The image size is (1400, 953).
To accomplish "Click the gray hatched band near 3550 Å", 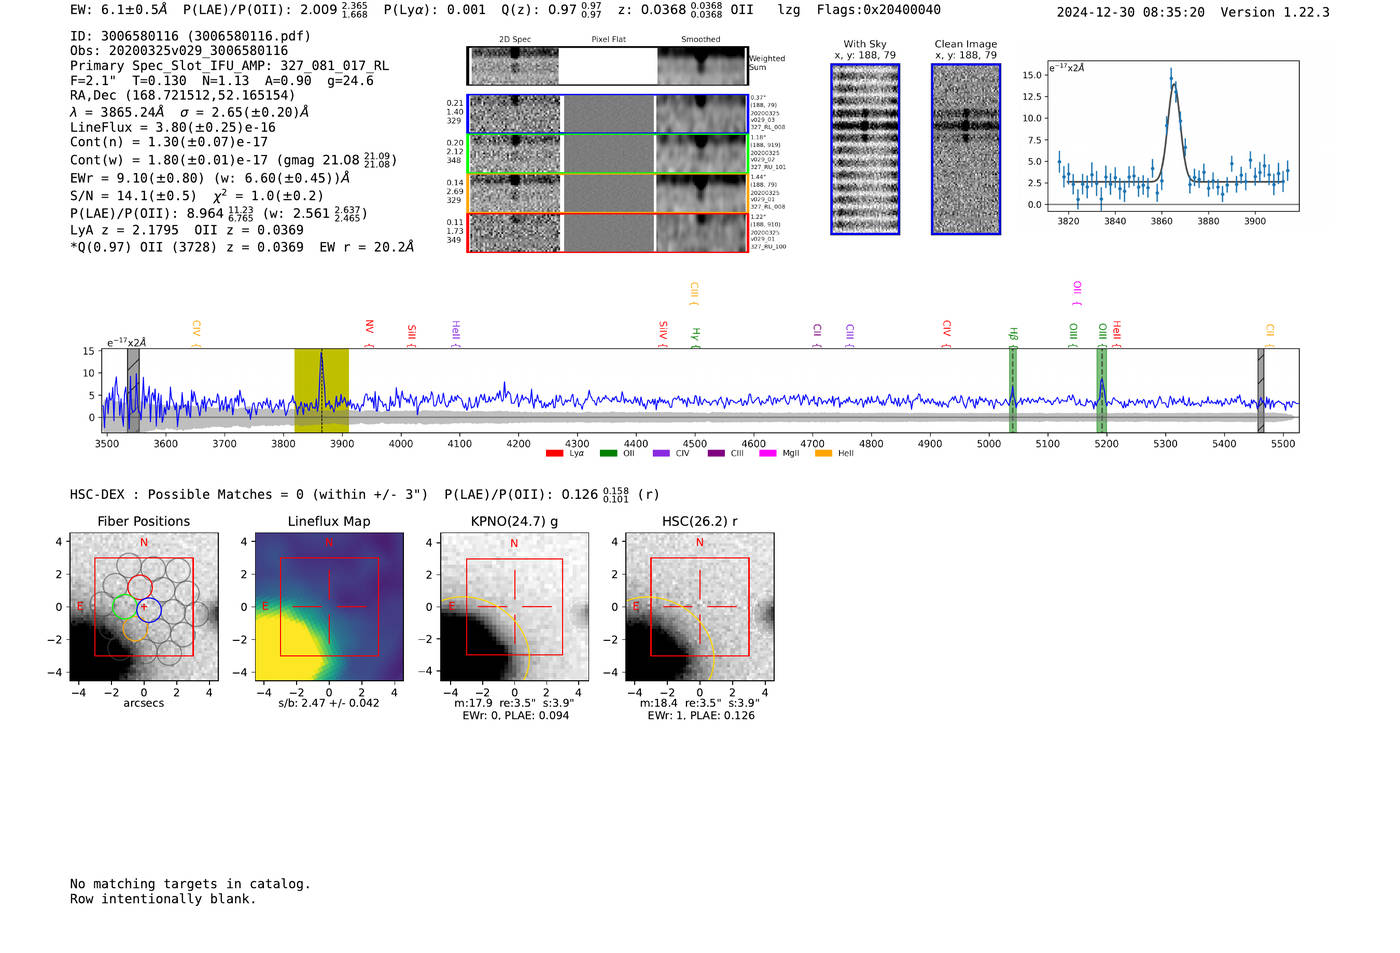I will click(x=133, y=390).
